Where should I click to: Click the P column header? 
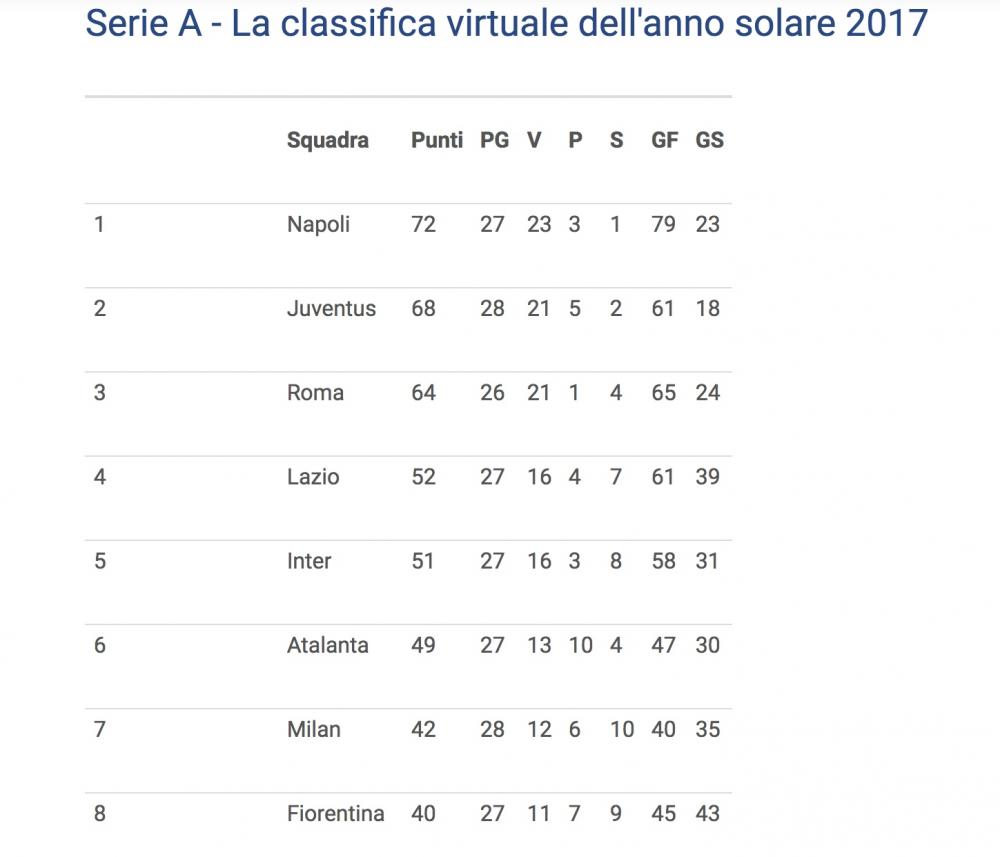point(575,141)
